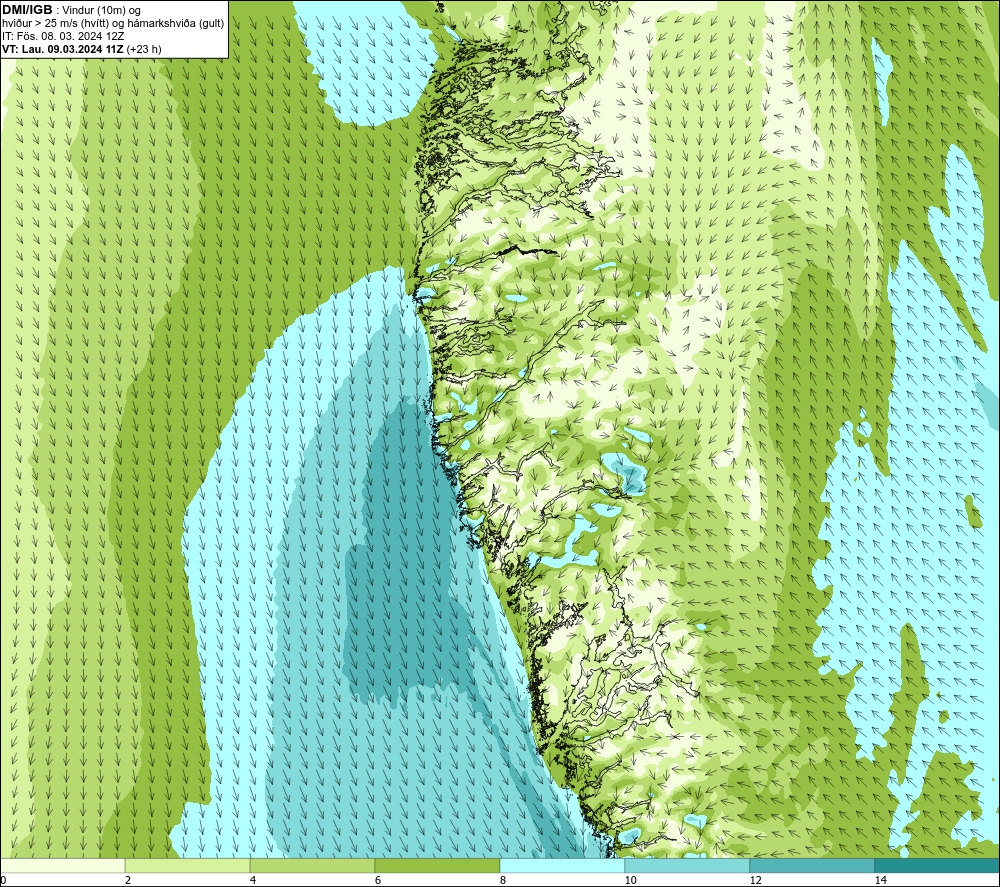Click the 10–12 m/s turquoise swatch
Image resolution: width=1000 pixels, height=887 pixels.
click(688, 865)
